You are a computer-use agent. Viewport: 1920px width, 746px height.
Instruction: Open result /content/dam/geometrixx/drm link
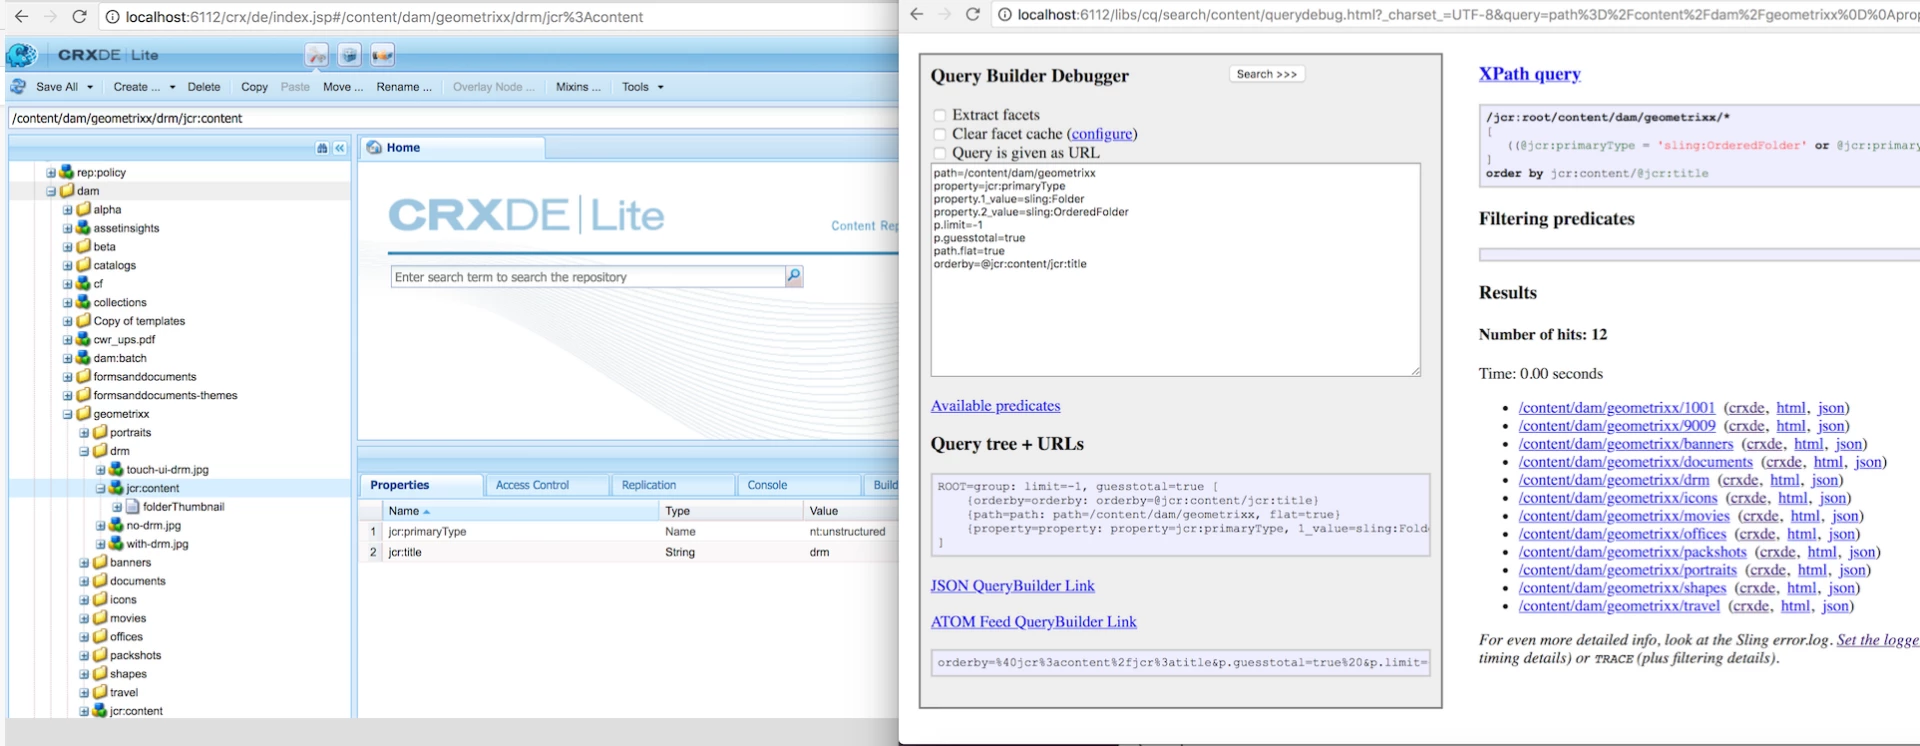tap(1614, 480)
